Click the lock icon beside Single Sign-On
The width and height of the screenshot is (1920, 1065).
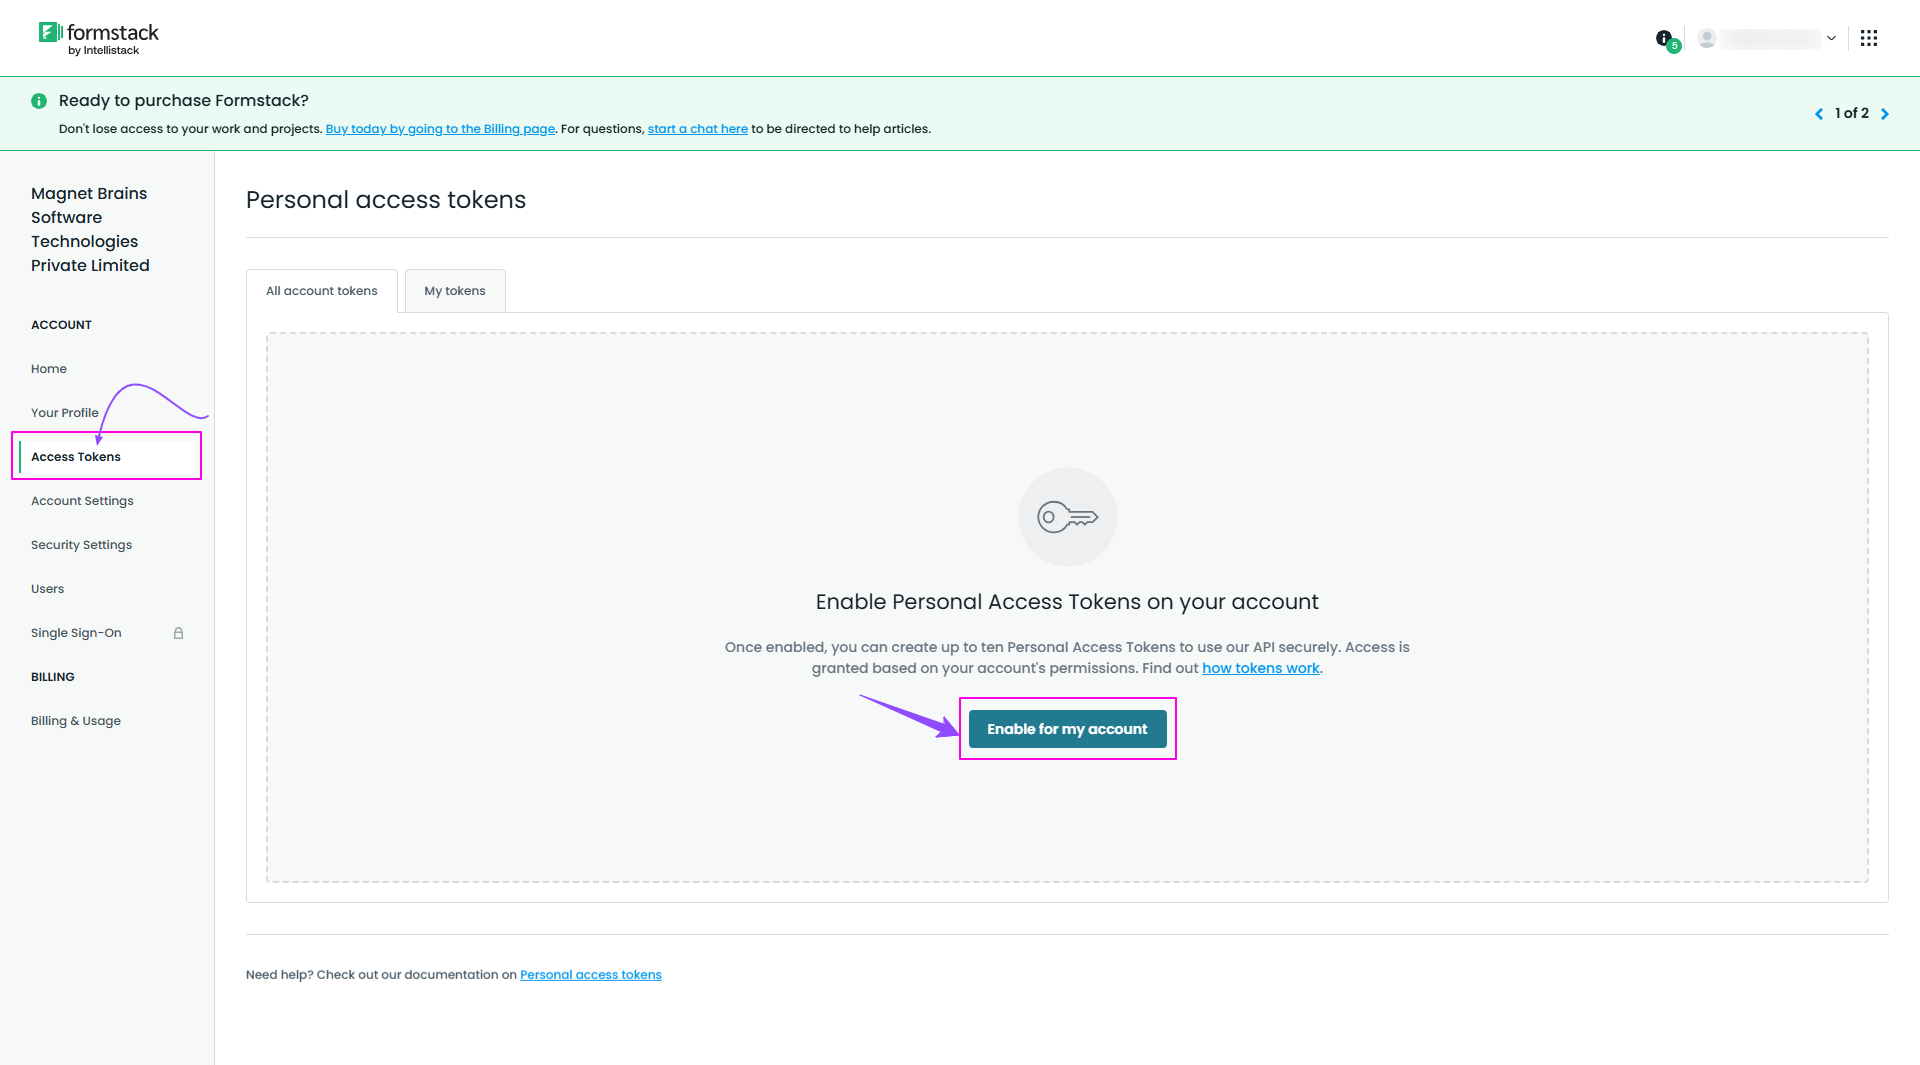(x=178, y=633)
